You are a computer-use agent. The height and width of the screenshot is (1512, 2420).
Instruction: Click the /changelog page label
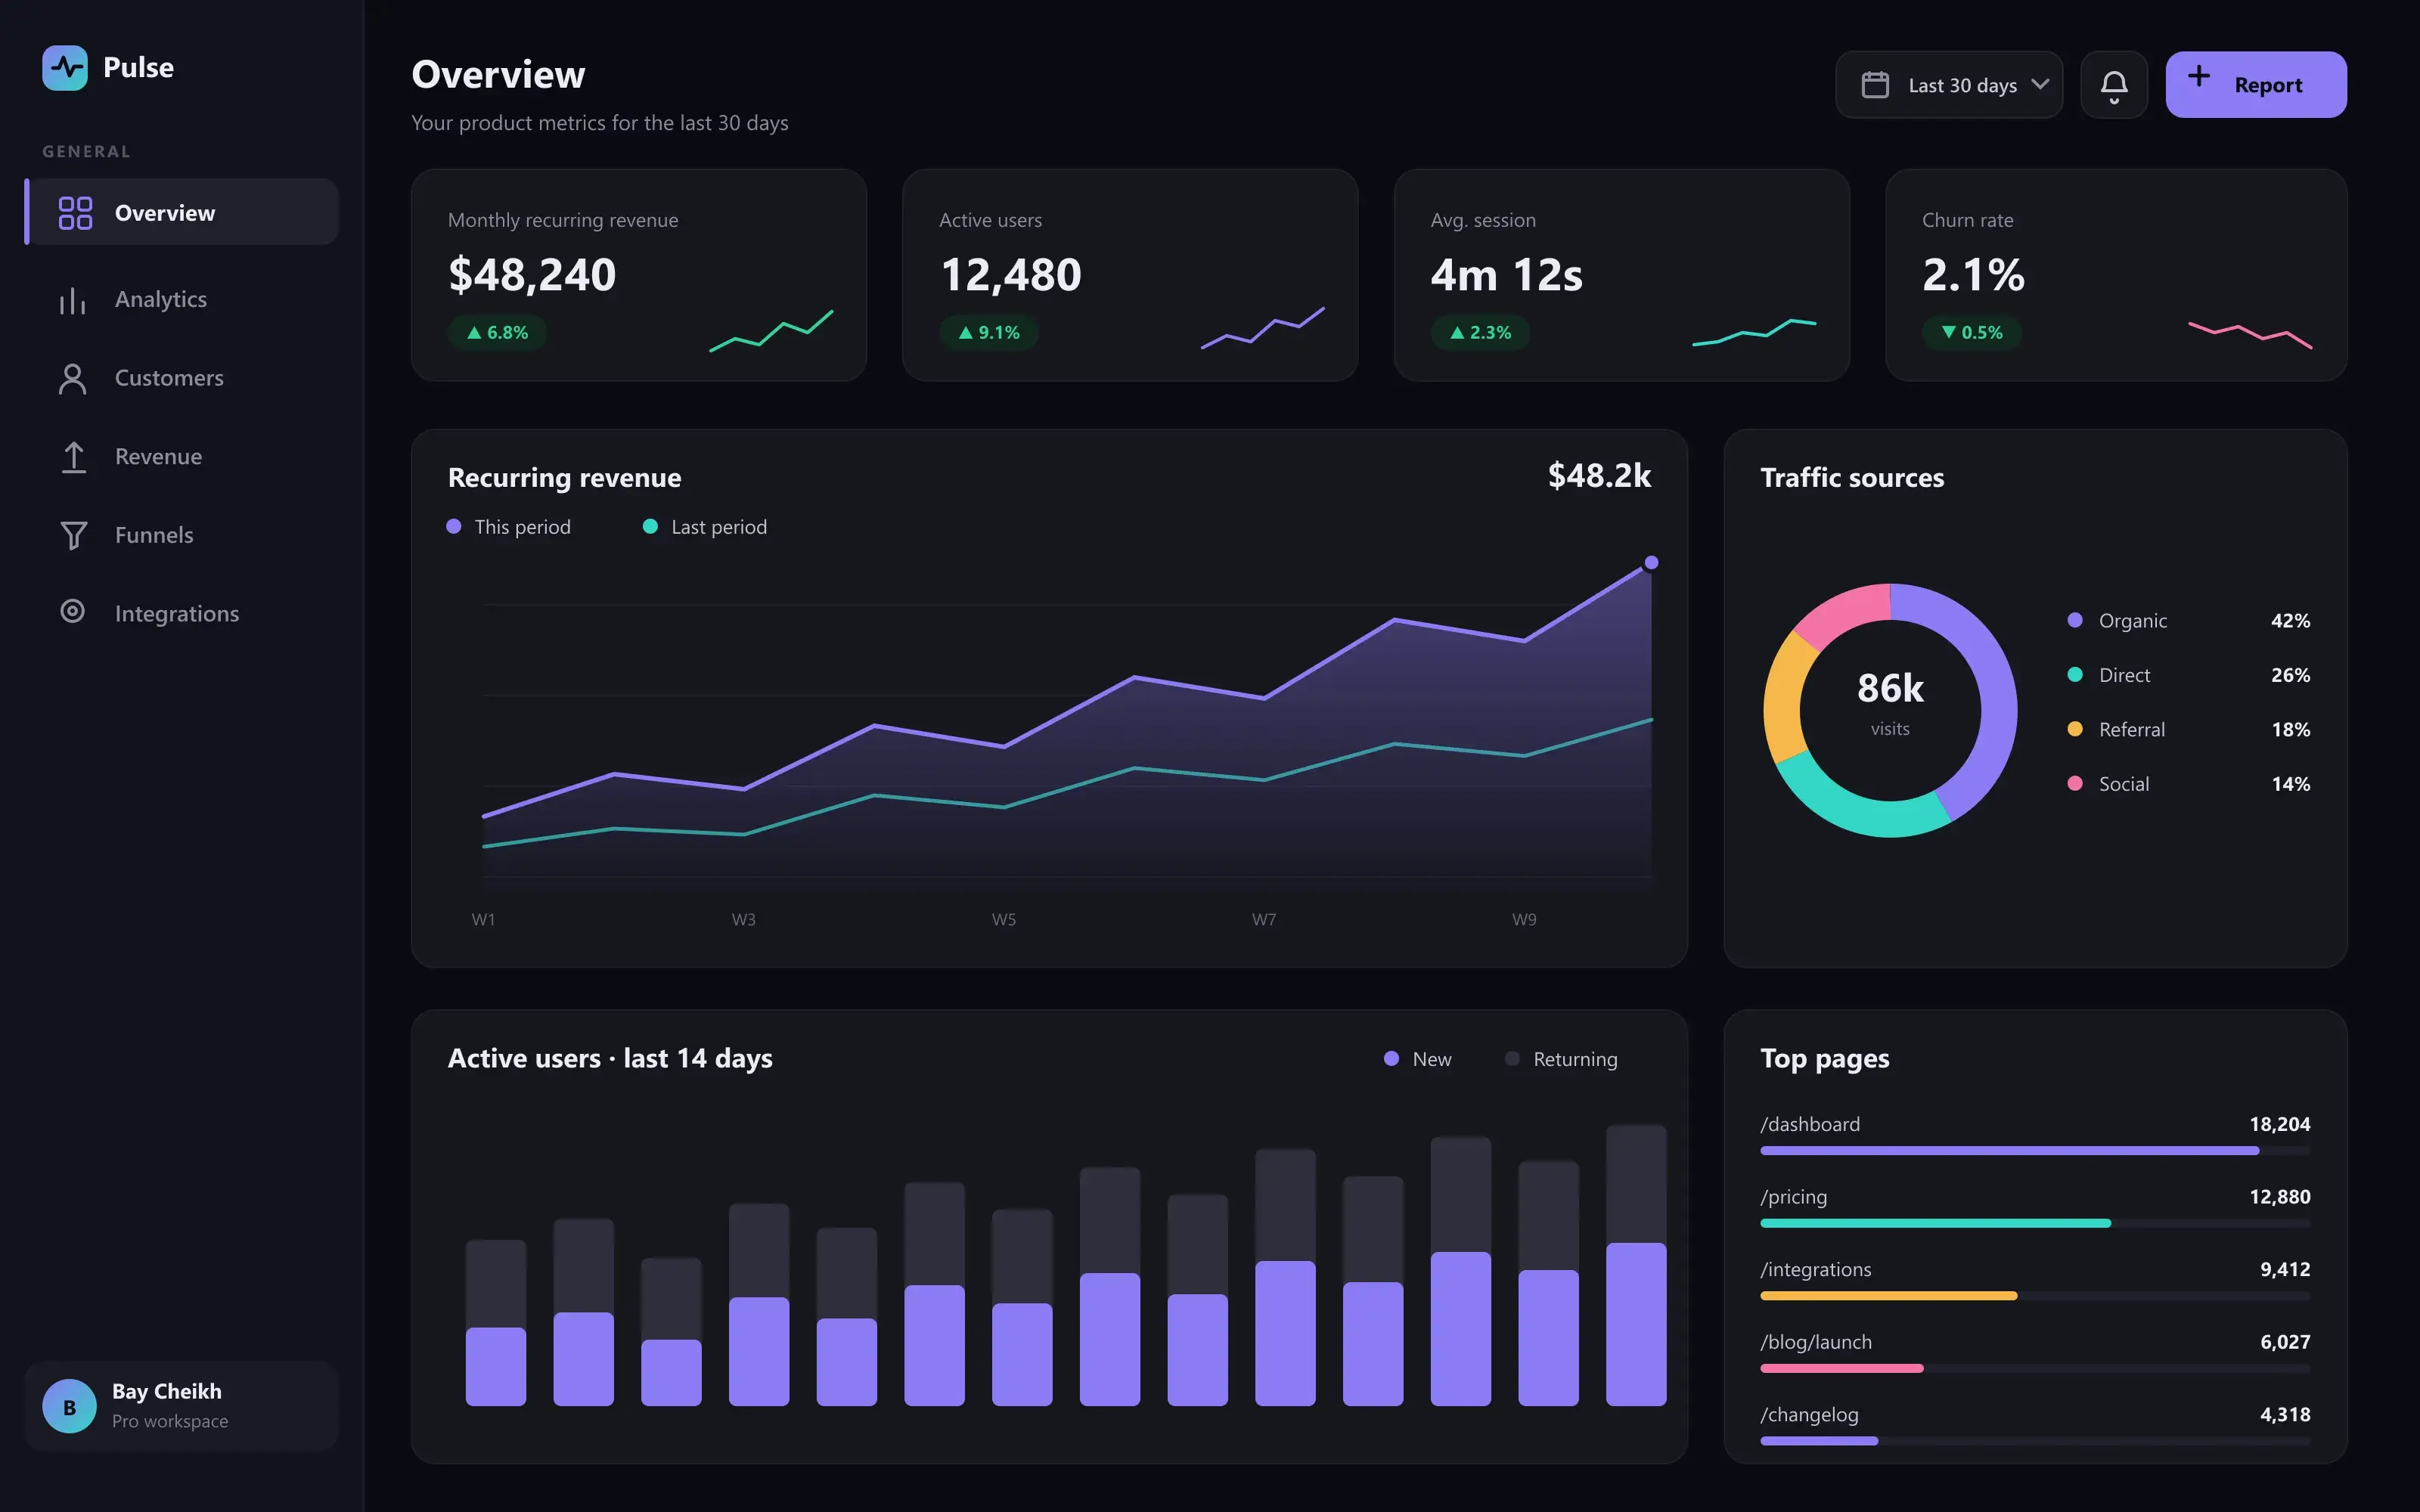click(x=1809, y=1414)
